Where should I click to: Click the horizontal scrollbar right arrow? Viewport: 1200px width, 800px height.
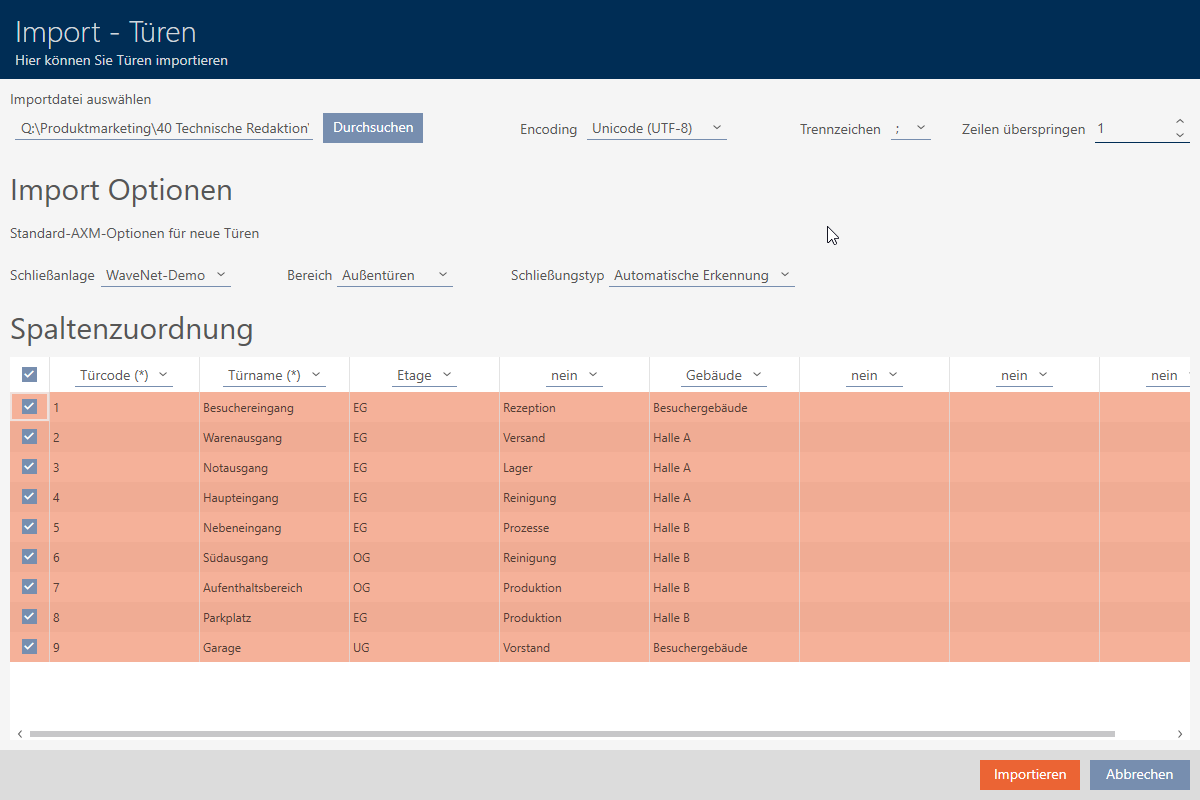(1181, 734)
